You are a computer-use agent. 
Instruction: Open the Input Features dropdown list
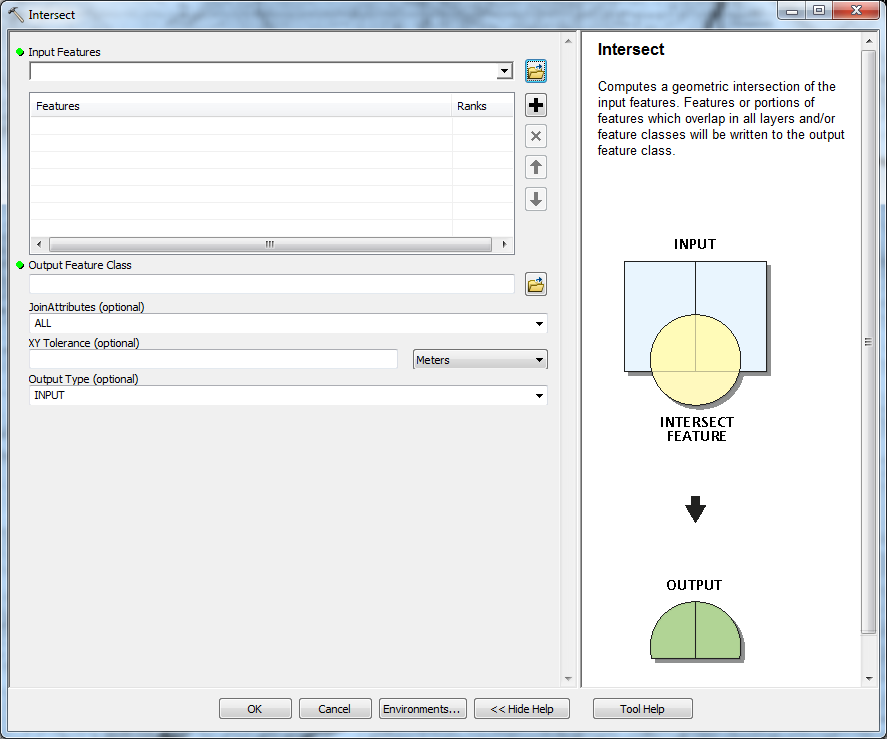505,72
